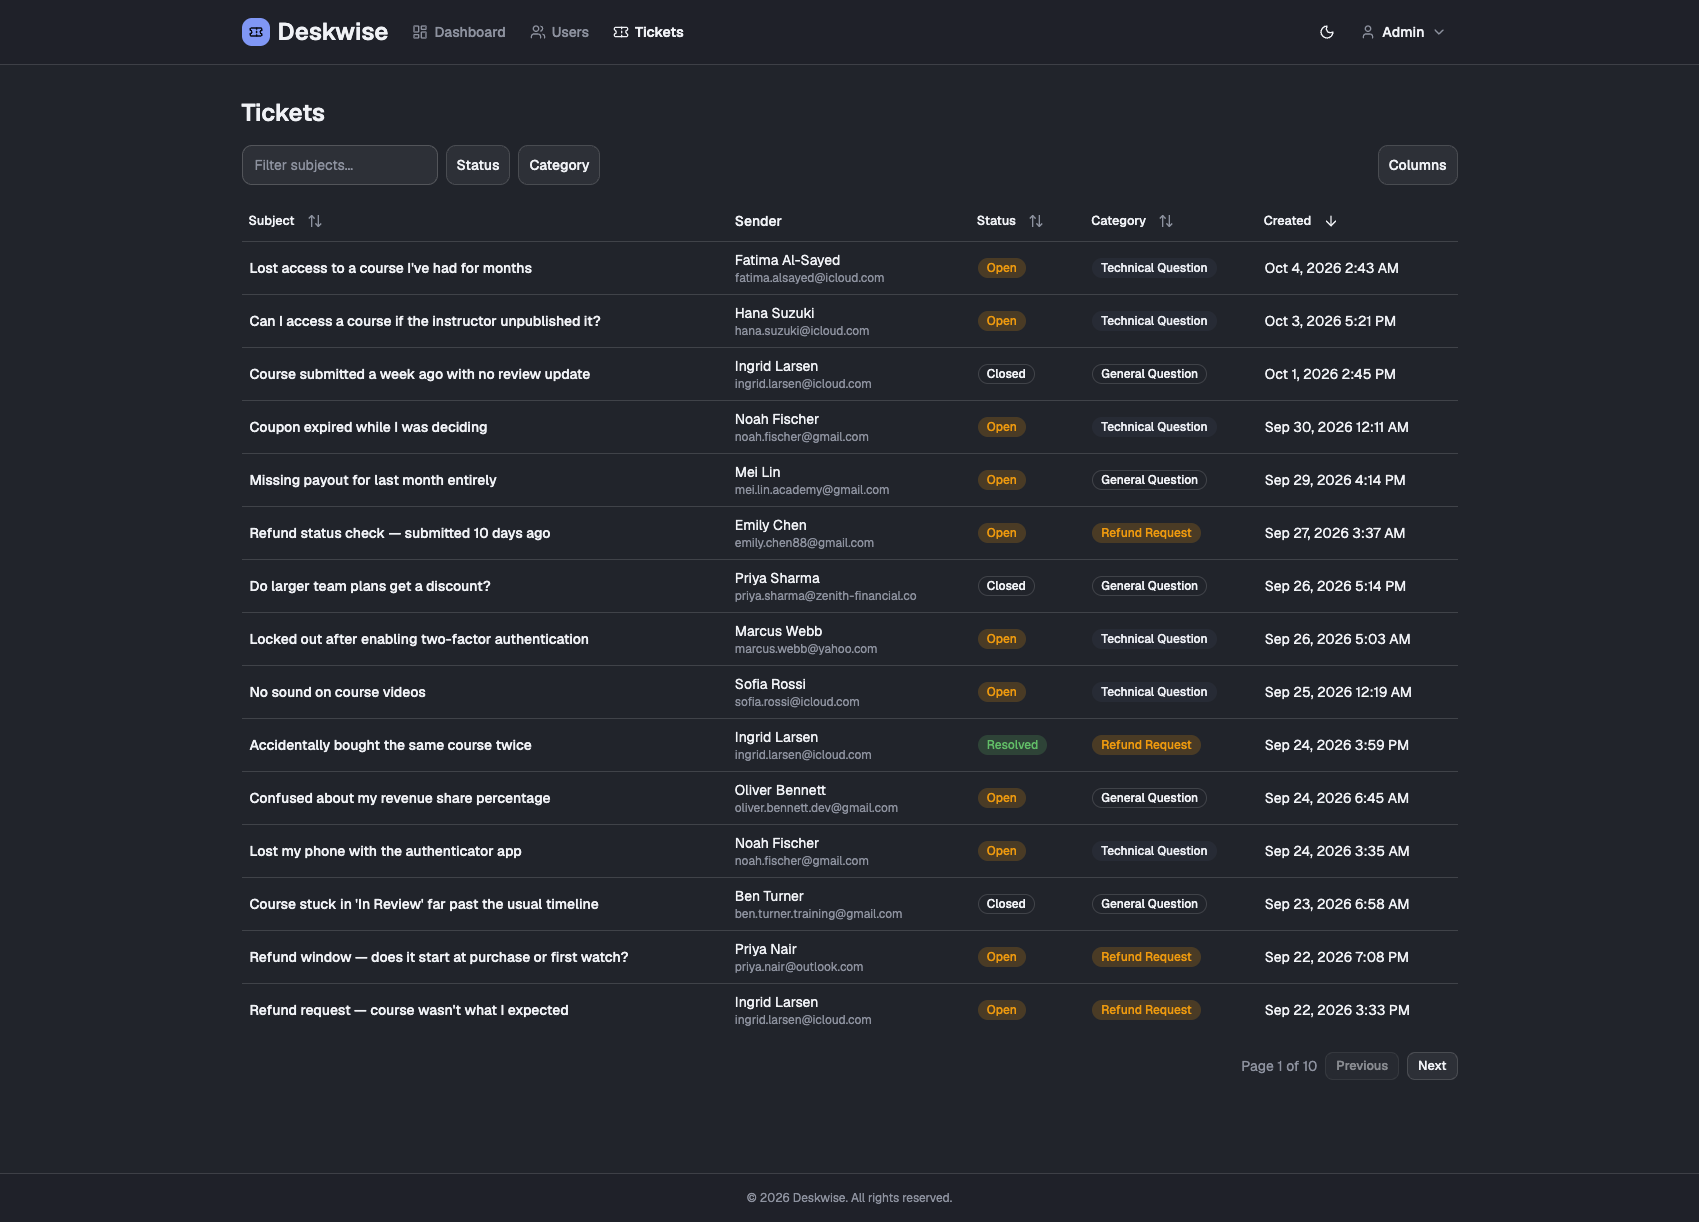
Task: Click sender Fatima Al-Sayed
Action: point(787,260)
